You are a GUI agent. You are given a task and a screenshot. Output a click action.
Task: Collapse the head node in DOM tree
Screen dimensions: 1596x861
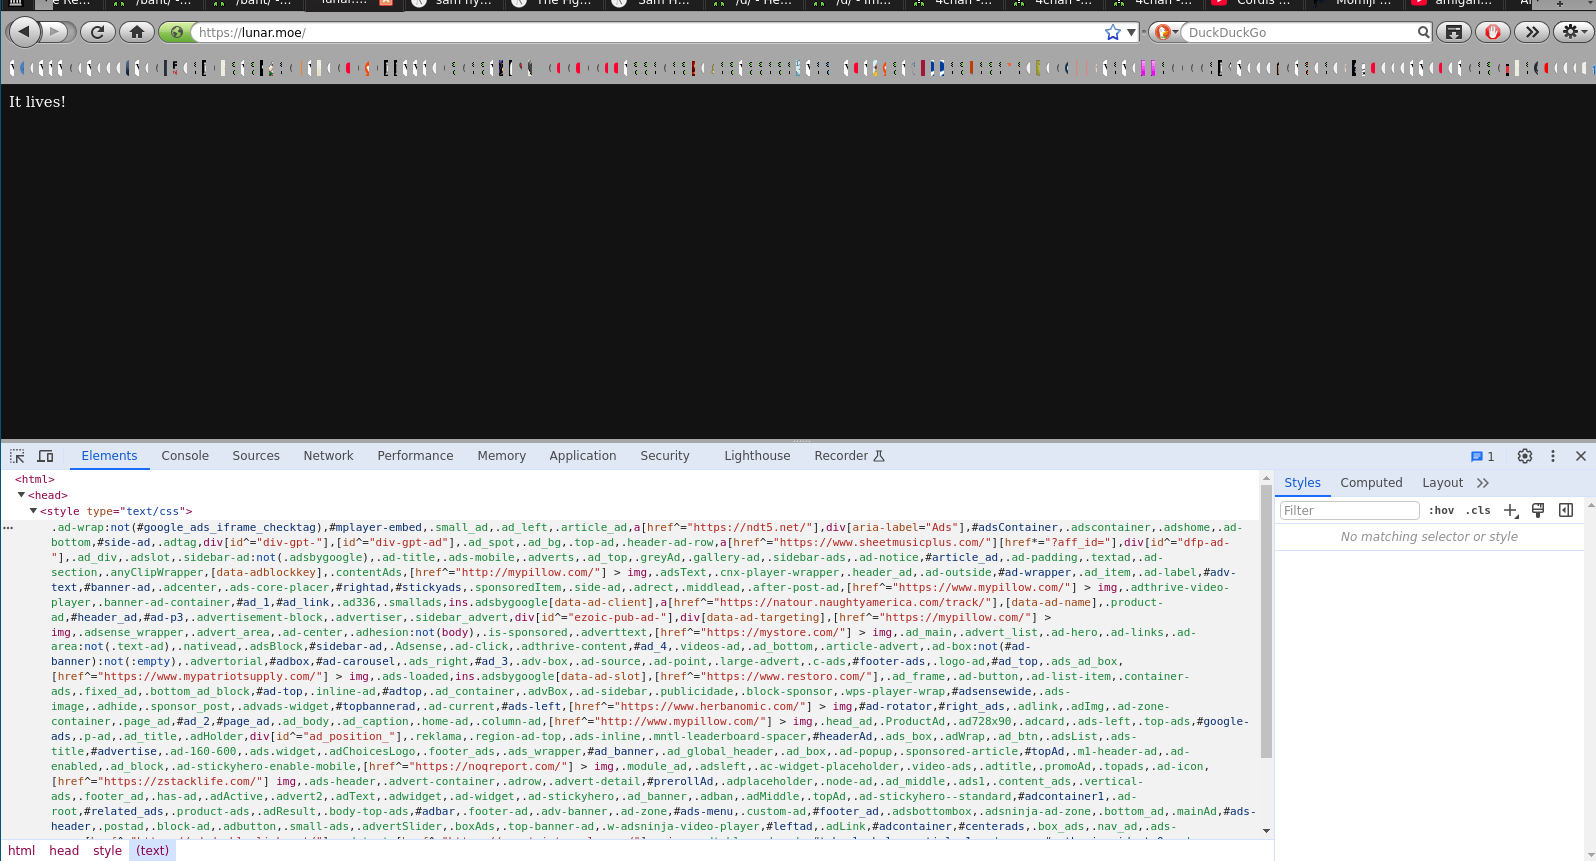point(21,495)
